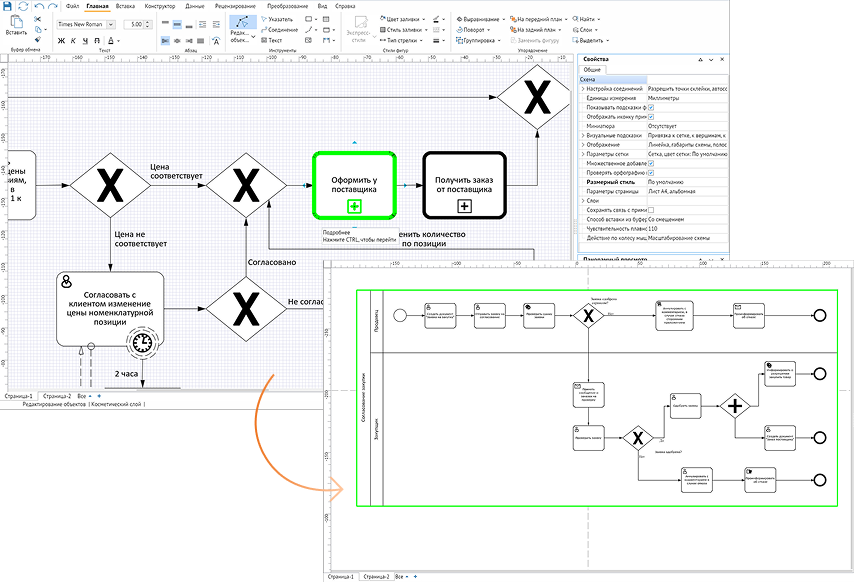Open Цвет заливки fill color picker
The width and height of the screenshot is (855, 582).
[404, 19]
